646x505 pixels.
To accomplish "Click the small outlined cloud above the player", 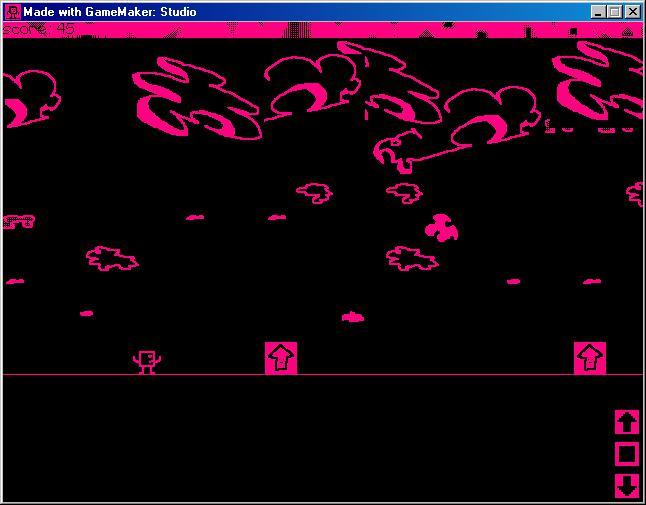I will coord(111,259).
